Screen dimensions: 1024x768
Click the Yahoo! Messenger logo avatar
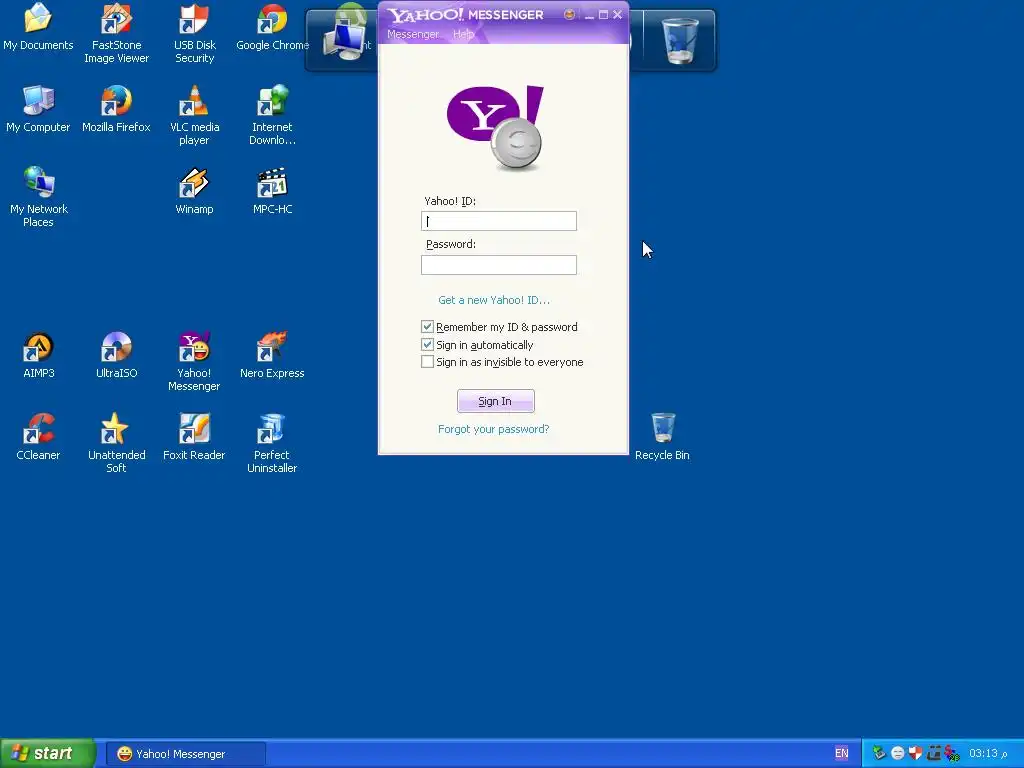[495, 127]
